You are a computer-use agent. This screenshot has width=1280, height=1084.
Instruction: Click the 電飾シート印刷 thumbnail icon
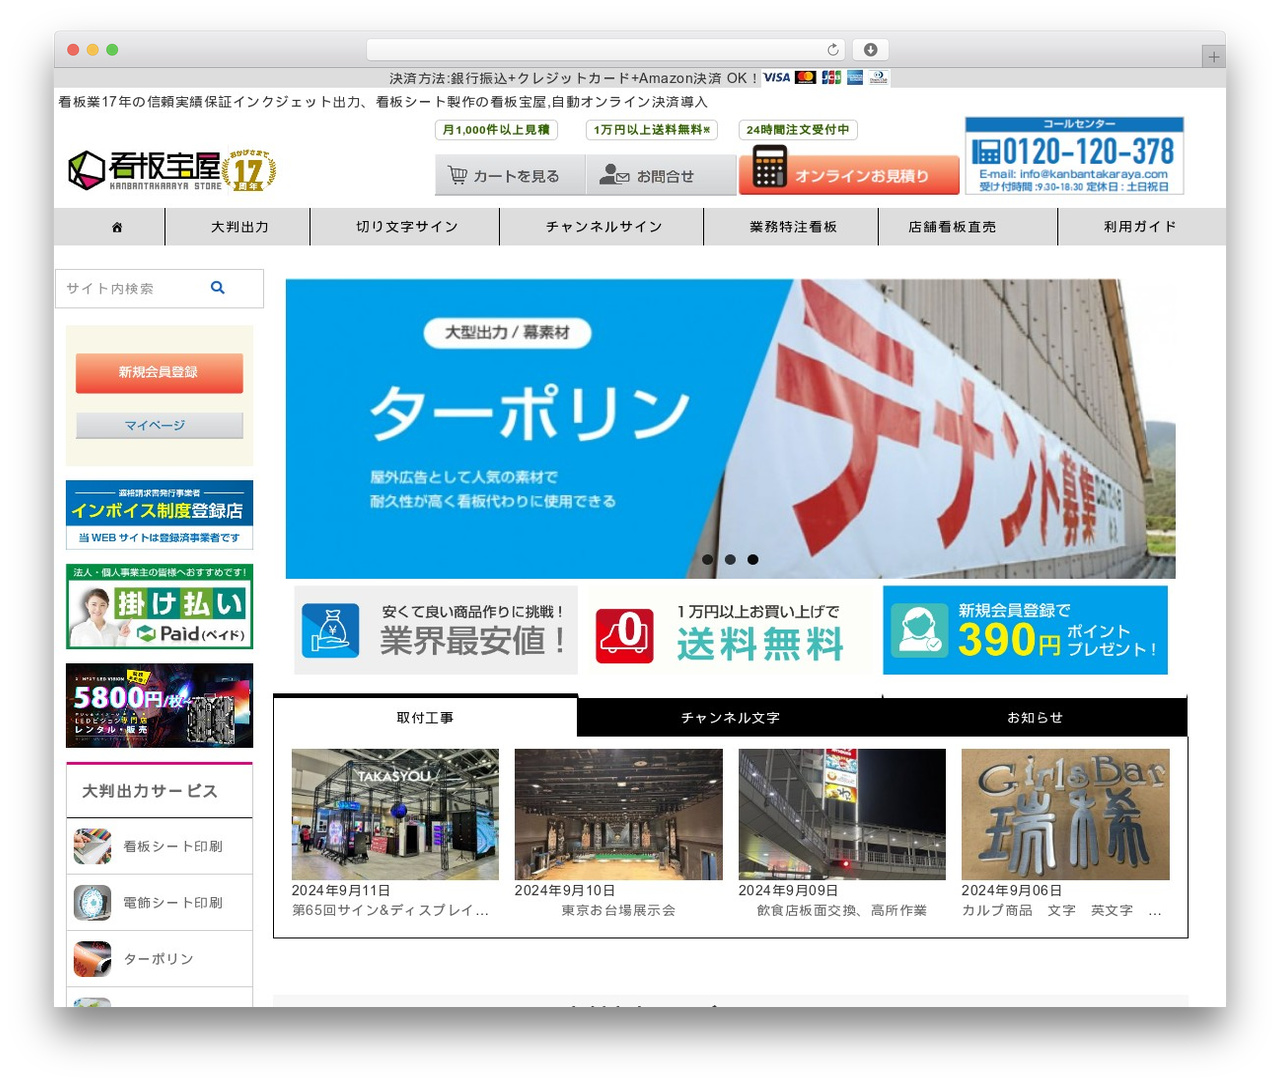(92, 902)
